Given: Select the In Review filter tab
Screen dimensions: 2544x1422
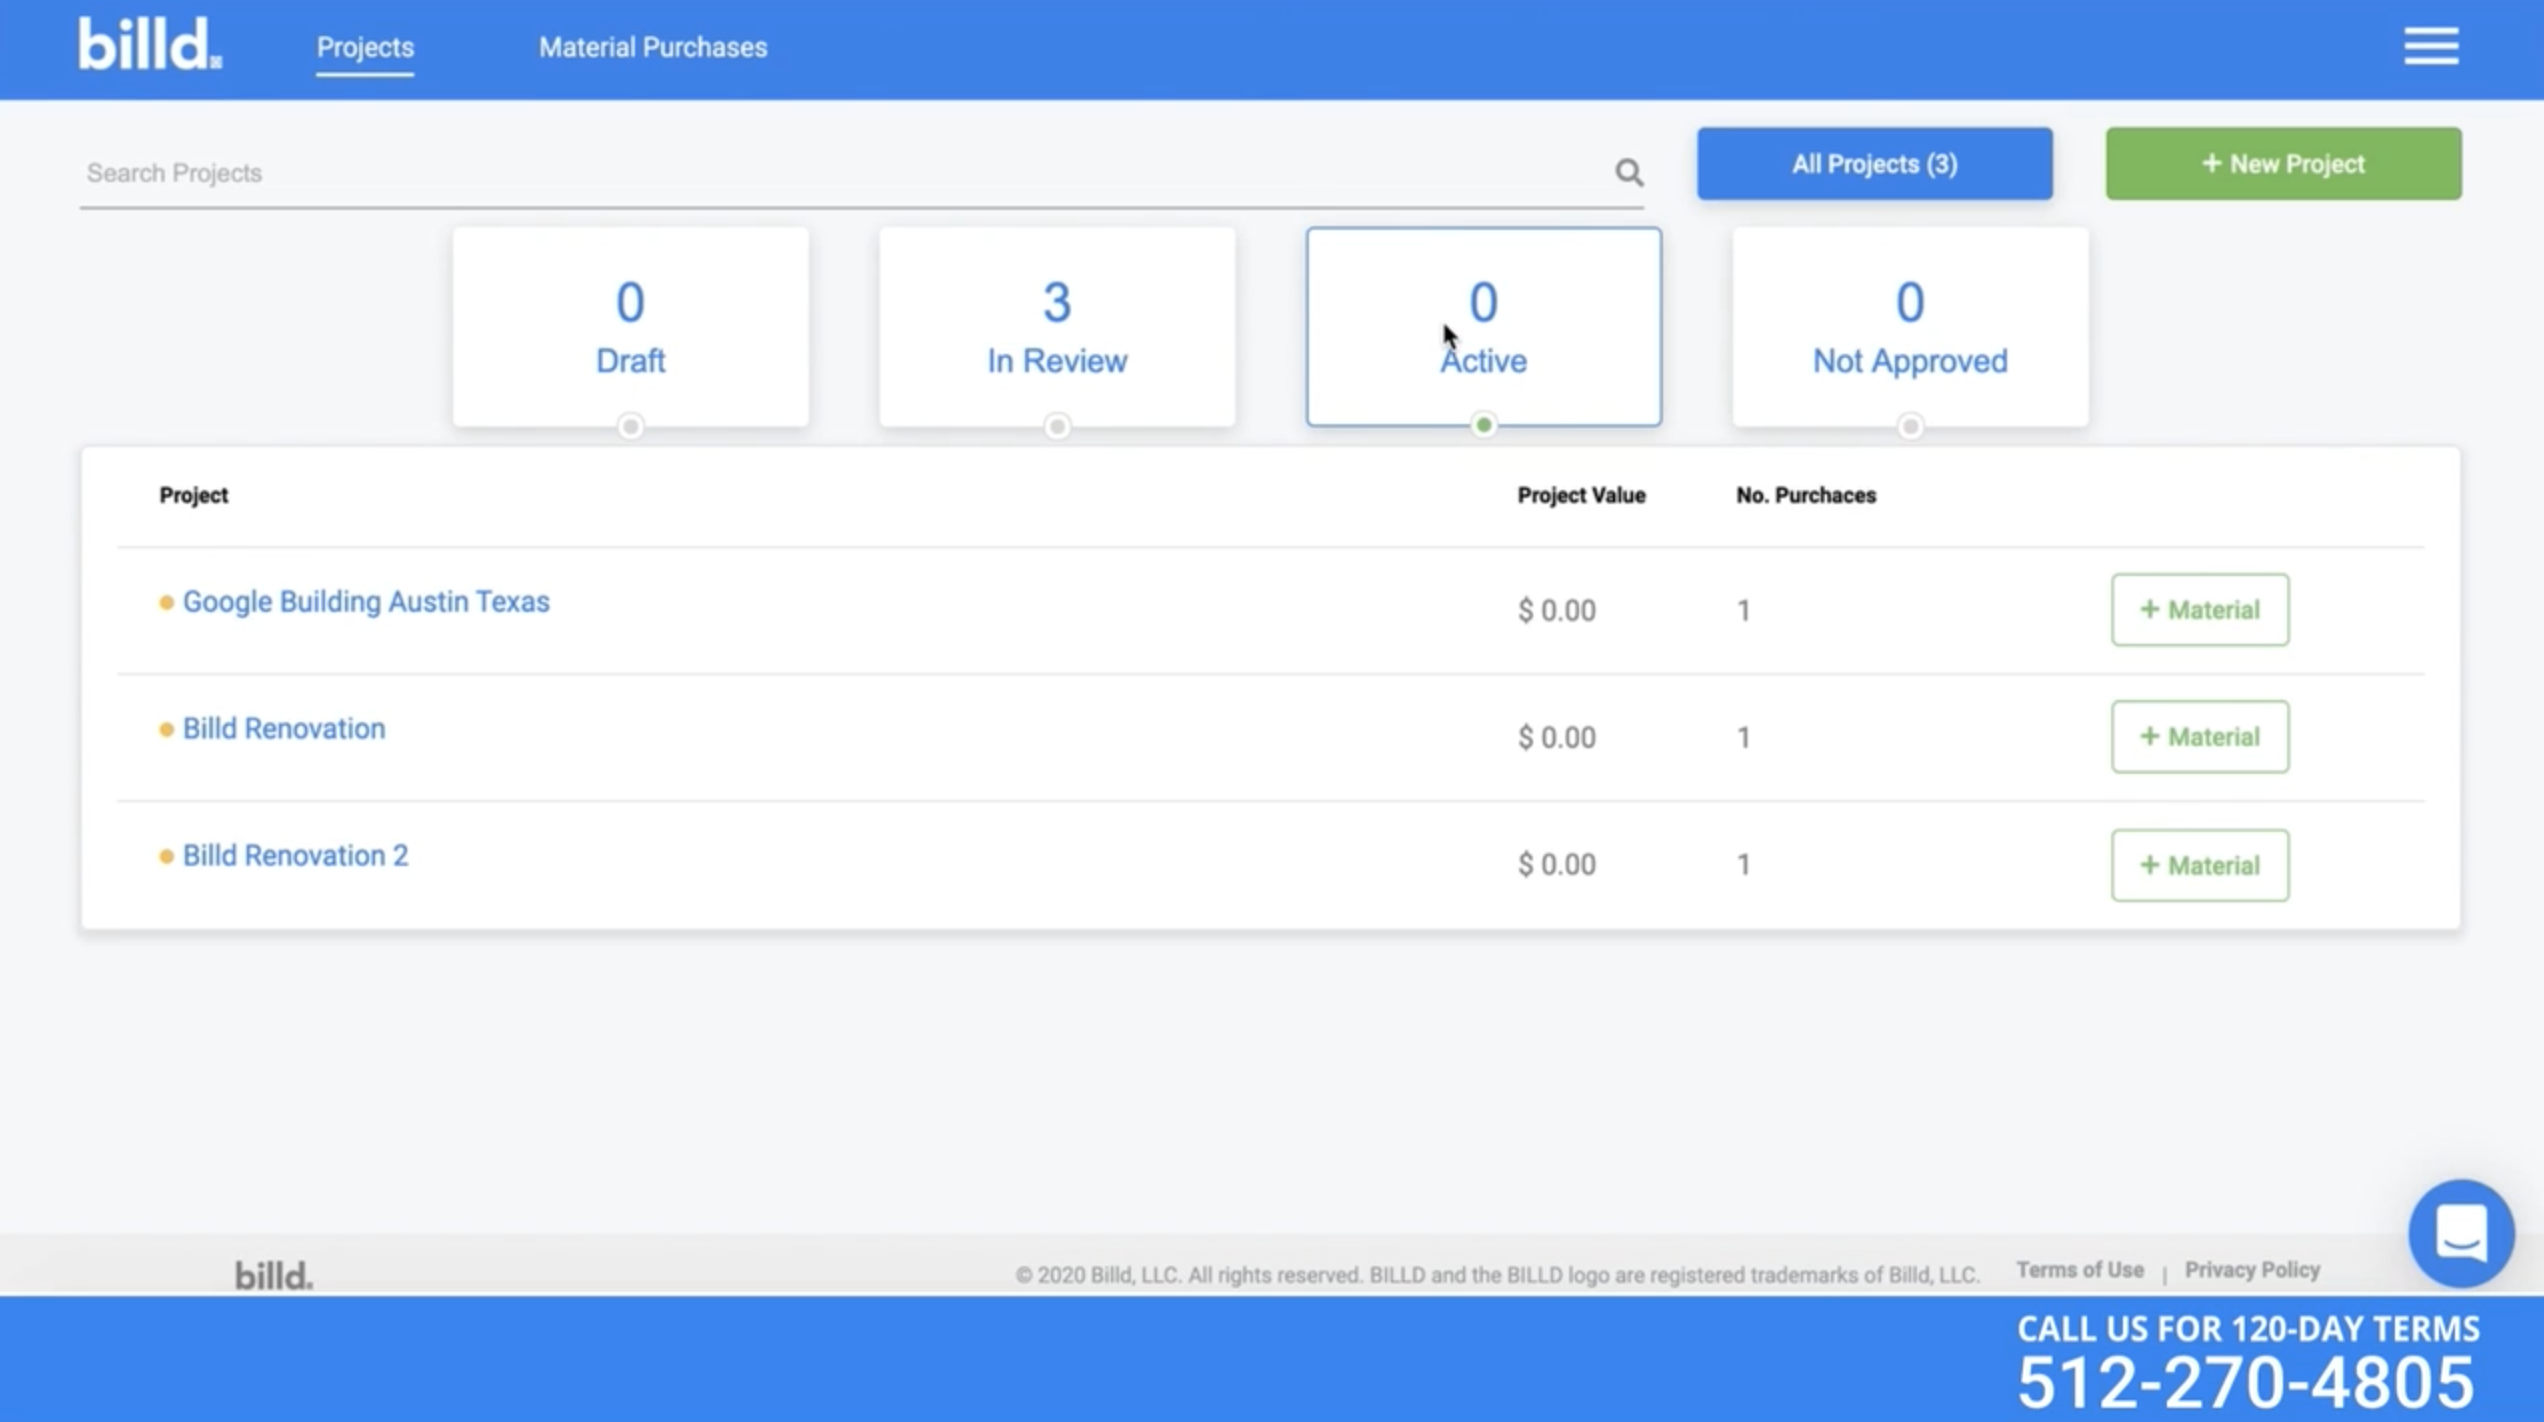Looking at the screenshot, I should click(x=1055, y=325).
